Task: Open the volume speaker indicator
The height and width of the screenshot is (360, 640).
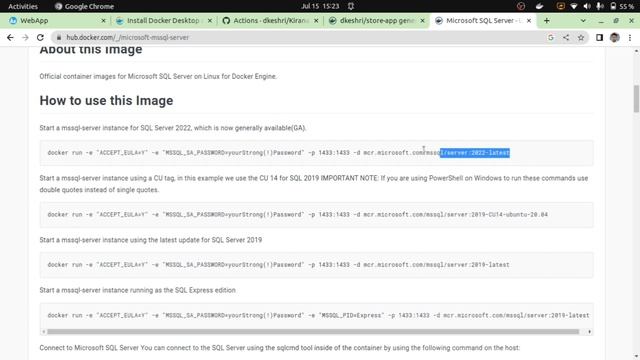Action: point(587,6)
